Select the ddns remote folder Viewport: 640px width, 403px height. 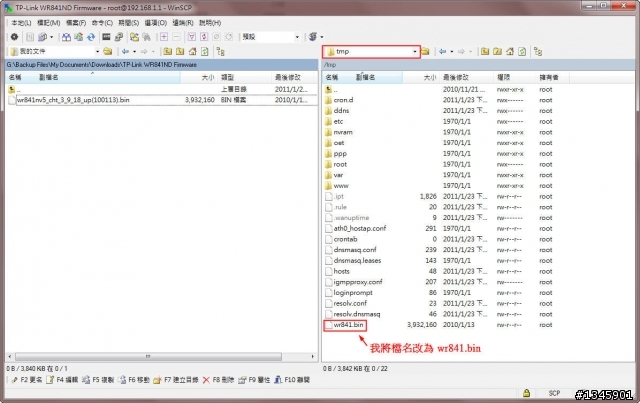pos(341,111)
